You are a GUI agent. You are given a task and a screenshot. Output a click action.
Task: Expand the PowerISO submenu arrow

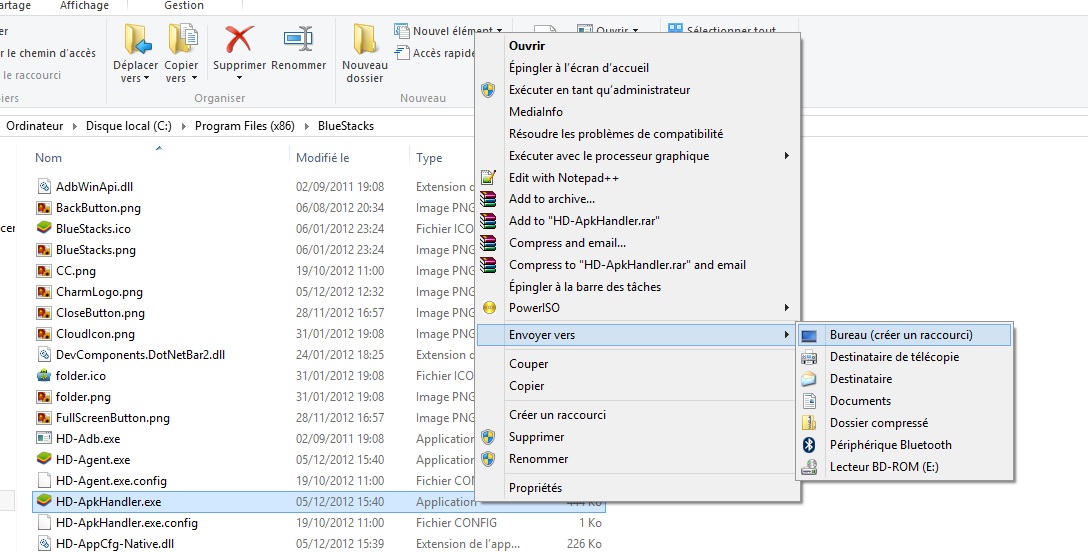click(786, 308)
